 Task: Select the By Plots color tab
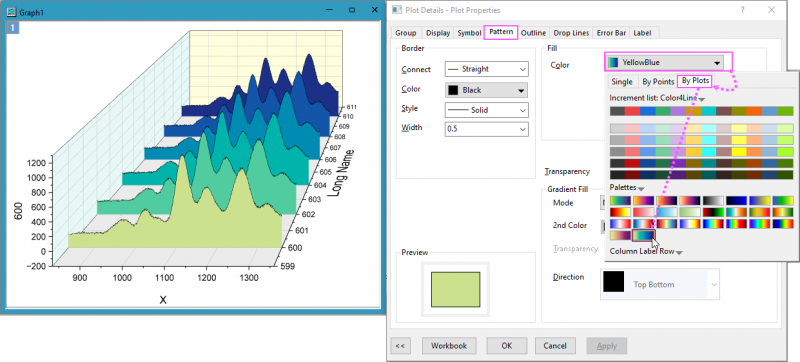[695, 81]
